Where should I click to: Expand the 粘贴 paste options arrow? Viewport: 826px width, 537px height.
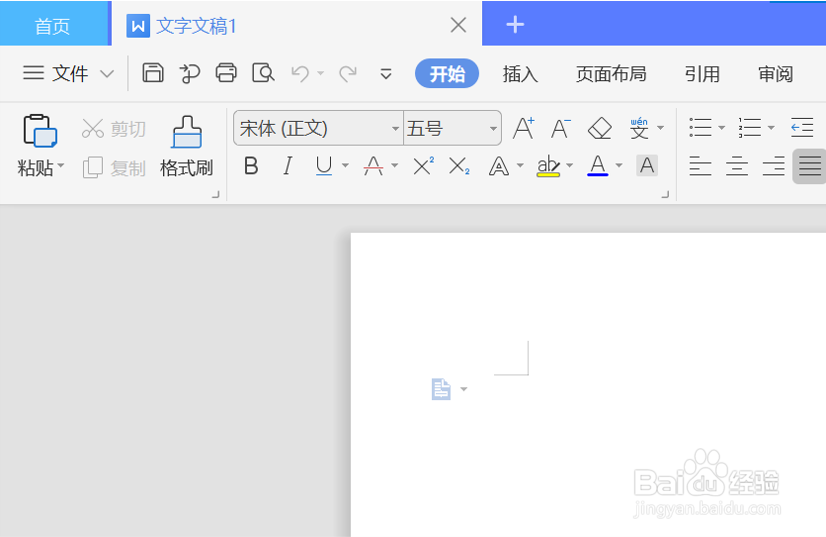[61, 166]
